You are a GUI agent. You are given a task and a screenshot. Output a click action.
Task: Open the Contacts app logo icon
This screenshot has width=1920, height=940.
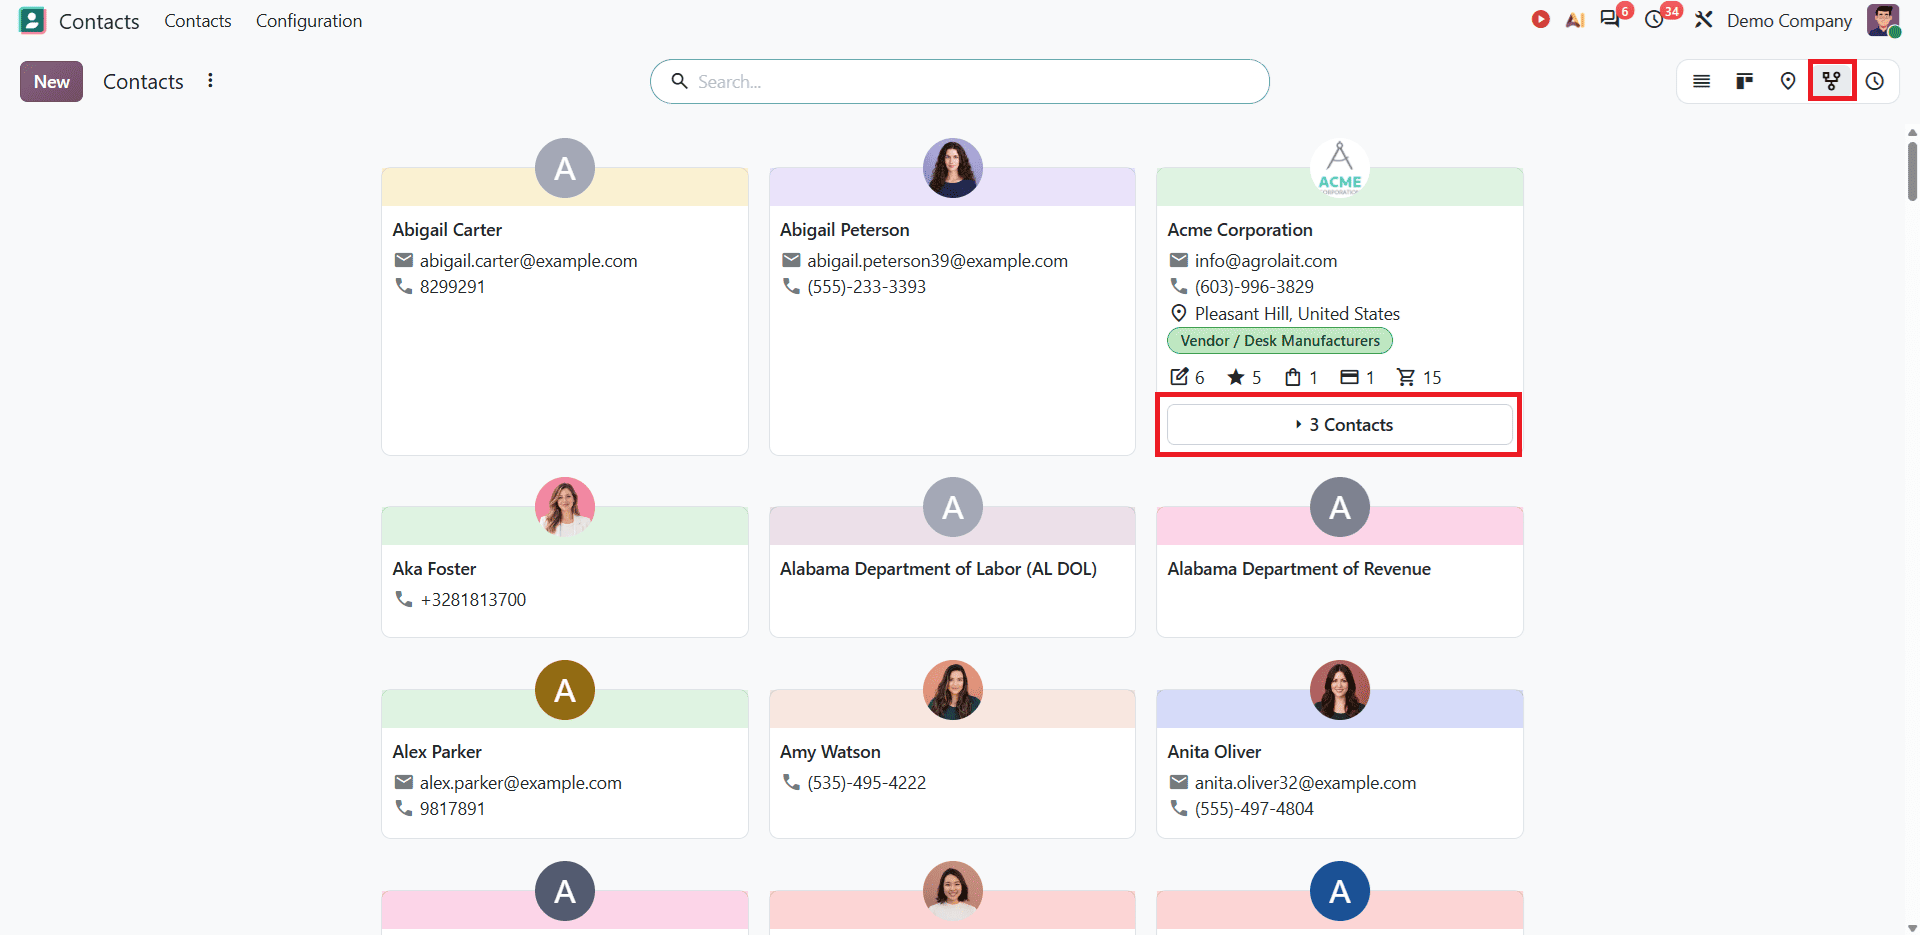pyautogui.click(x=32, y=21)
